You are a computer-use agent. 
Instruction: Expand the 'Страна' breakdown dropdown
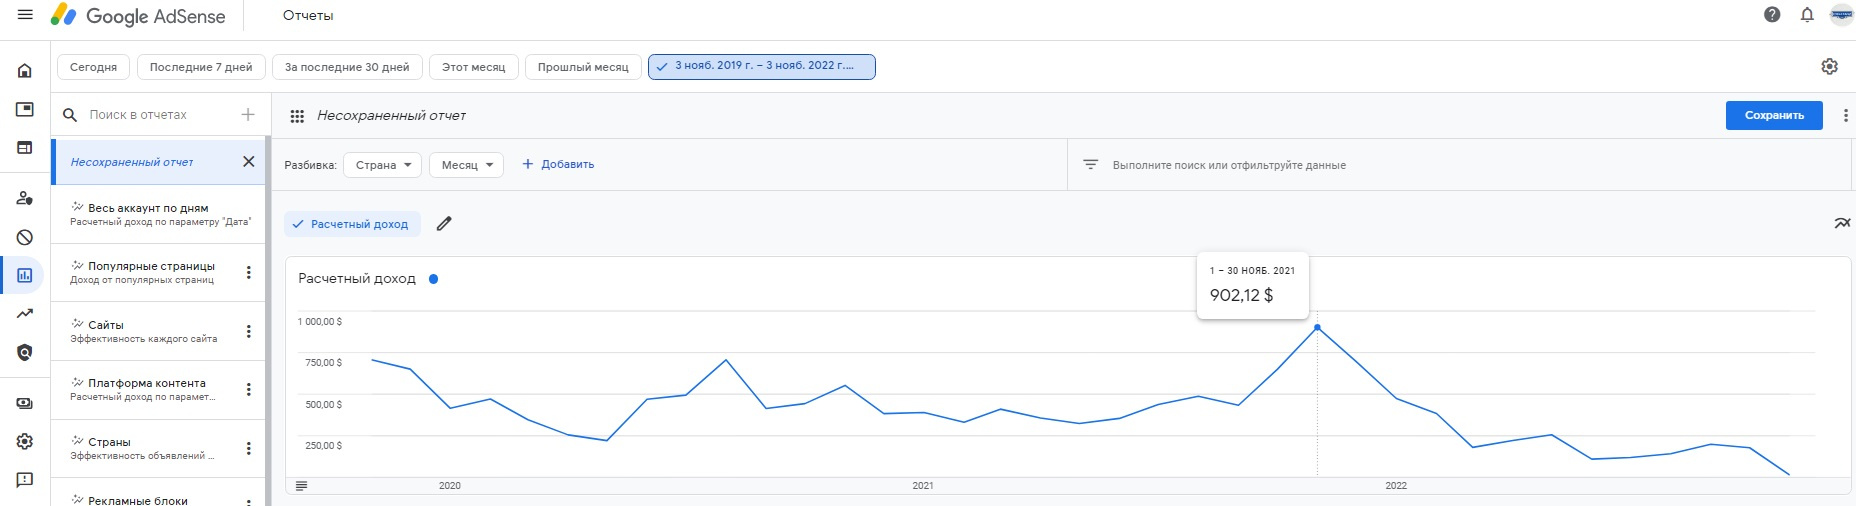[382, 165]
